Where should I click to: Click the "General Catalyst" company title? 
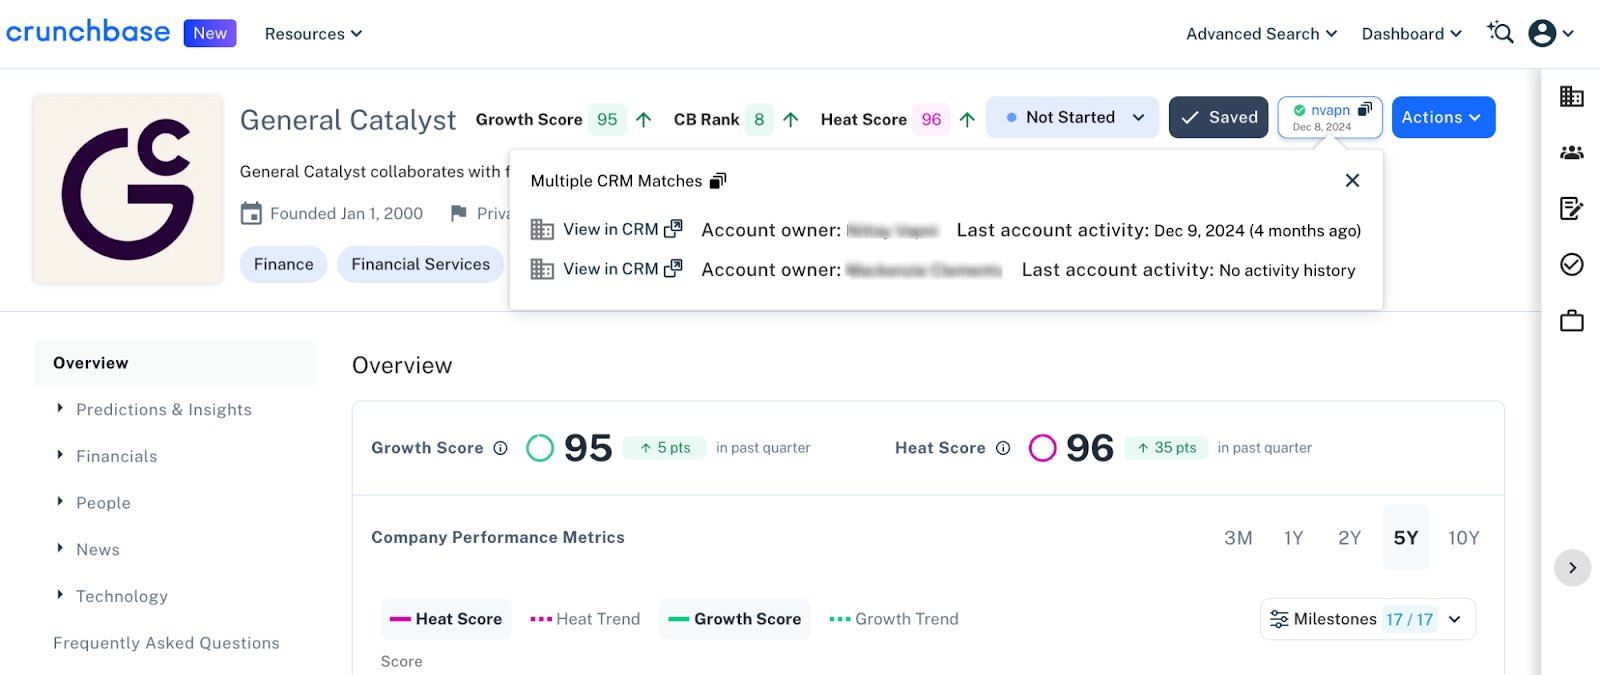click(x=348, y=120)
